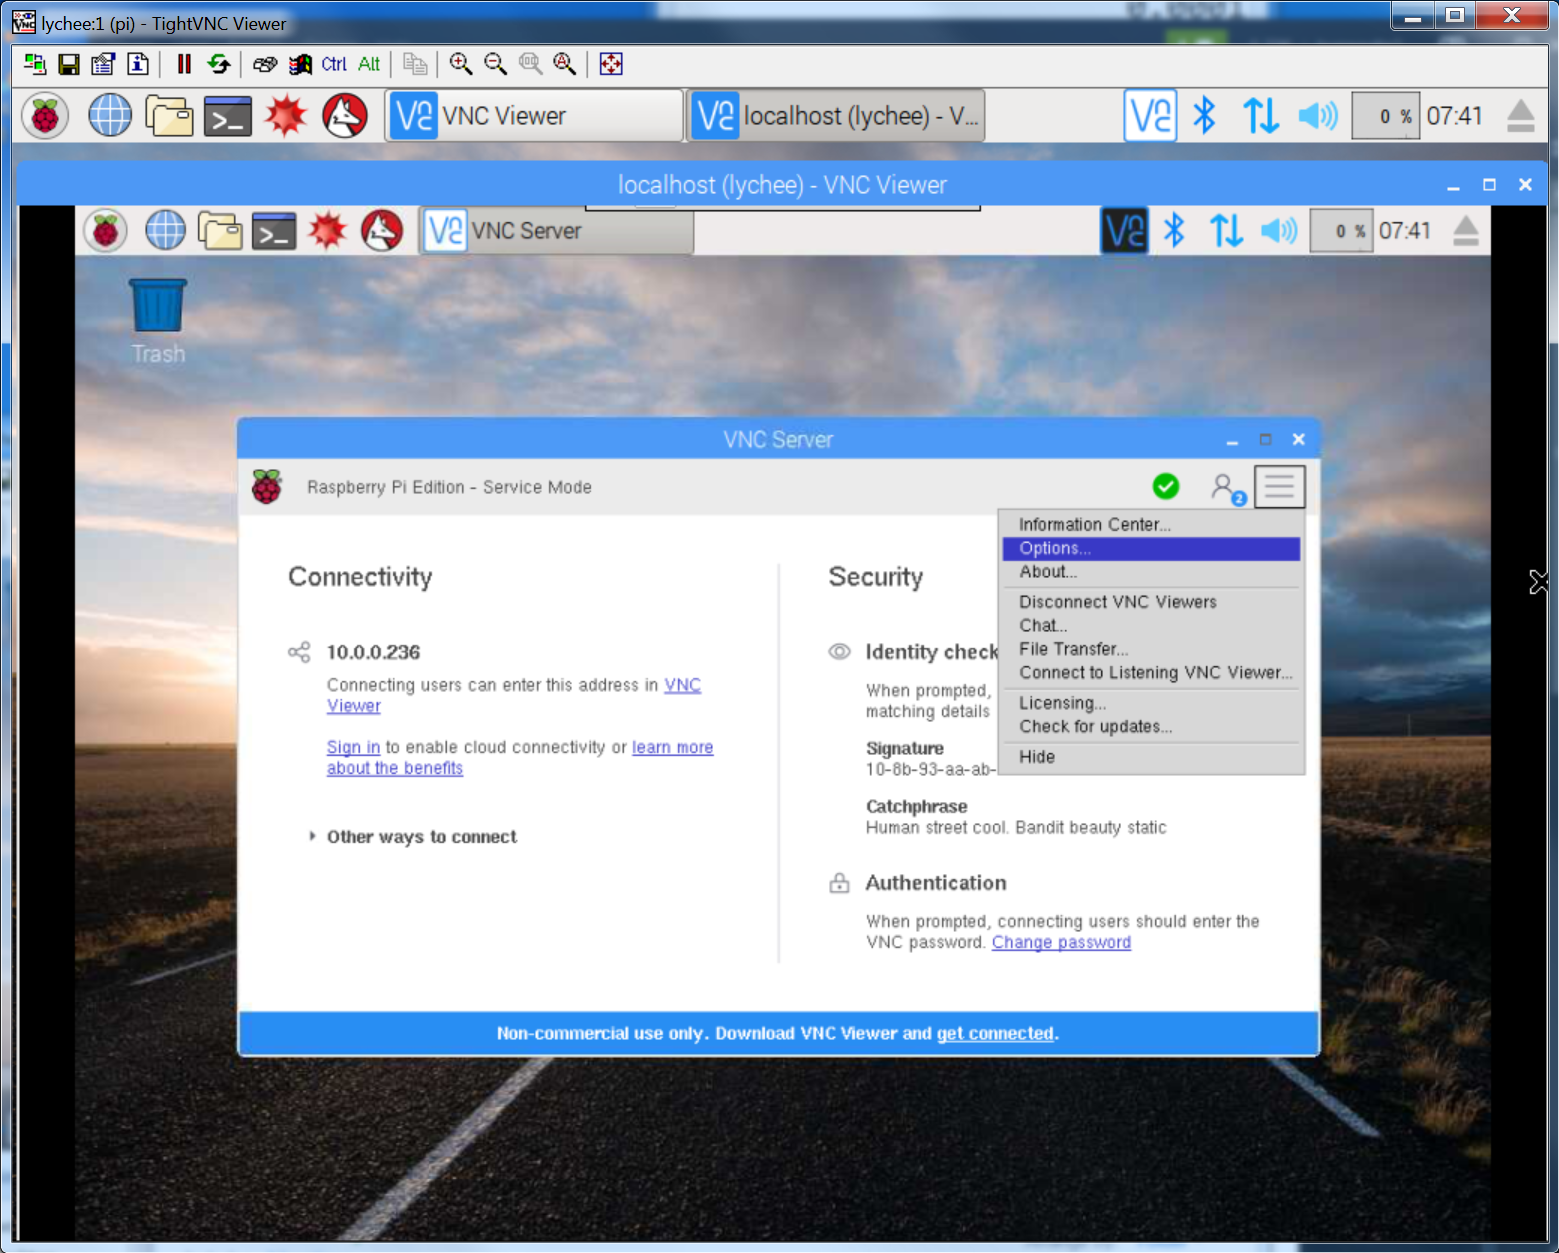The image size is (1559, 1253).
Task: Open the VNC Server hamburger menu
Action: tap(1279, 487)
